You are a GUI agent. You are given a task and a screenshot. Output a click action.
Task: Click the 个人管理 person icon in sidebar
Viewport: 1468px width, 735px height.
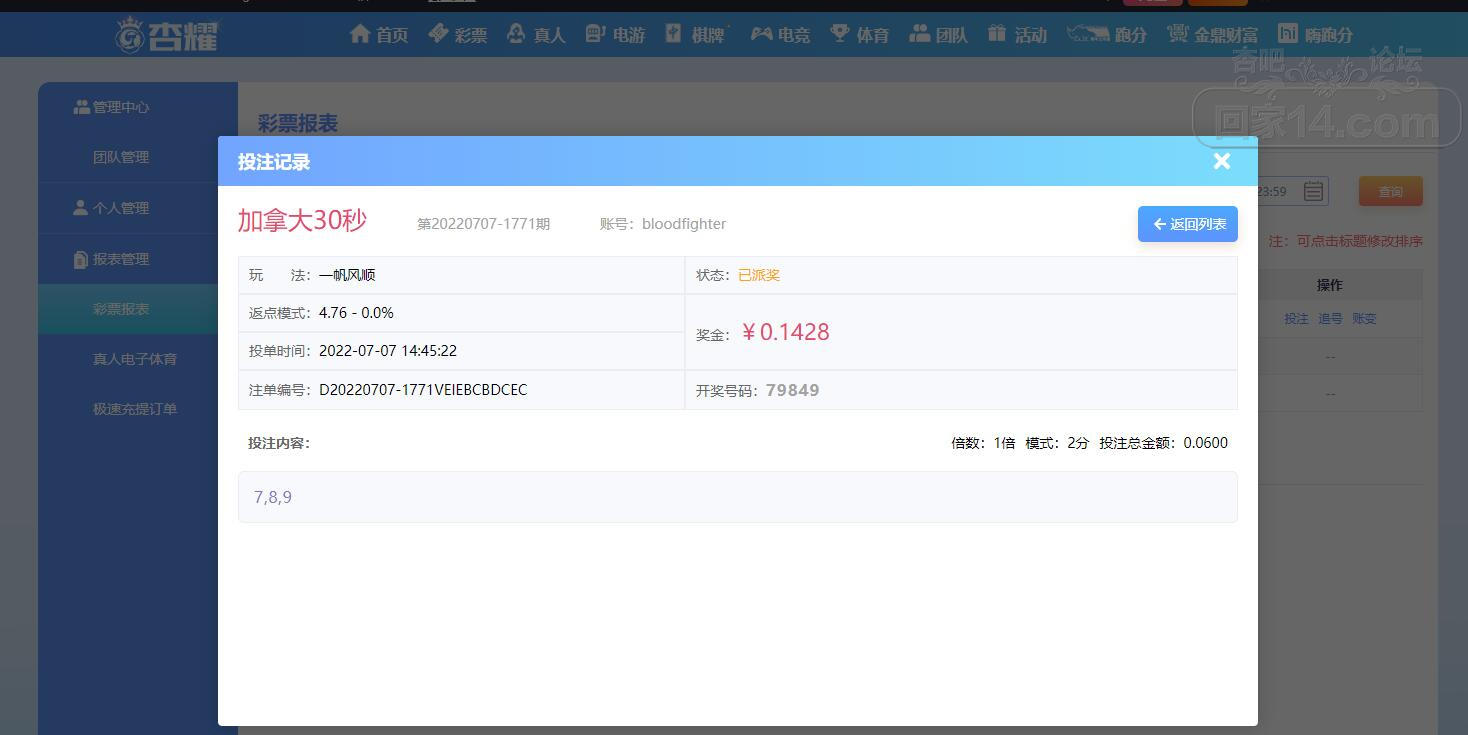click(x=81, y=208)
